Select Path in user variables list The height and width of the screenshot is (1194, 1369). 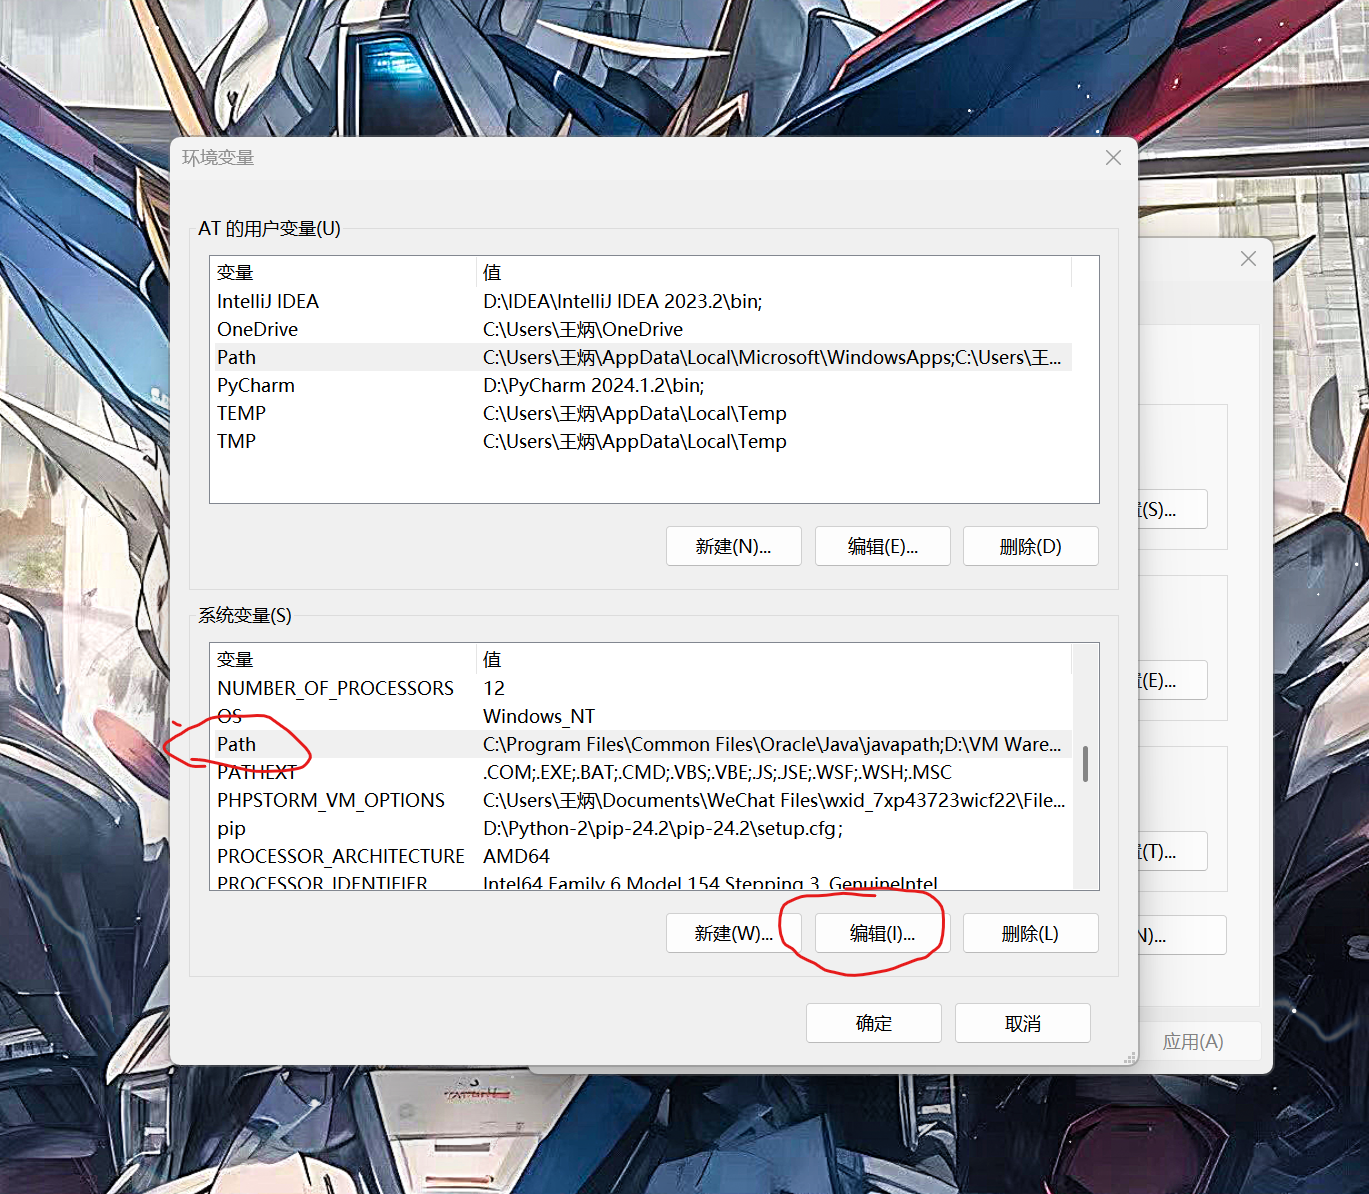[640, 357]
